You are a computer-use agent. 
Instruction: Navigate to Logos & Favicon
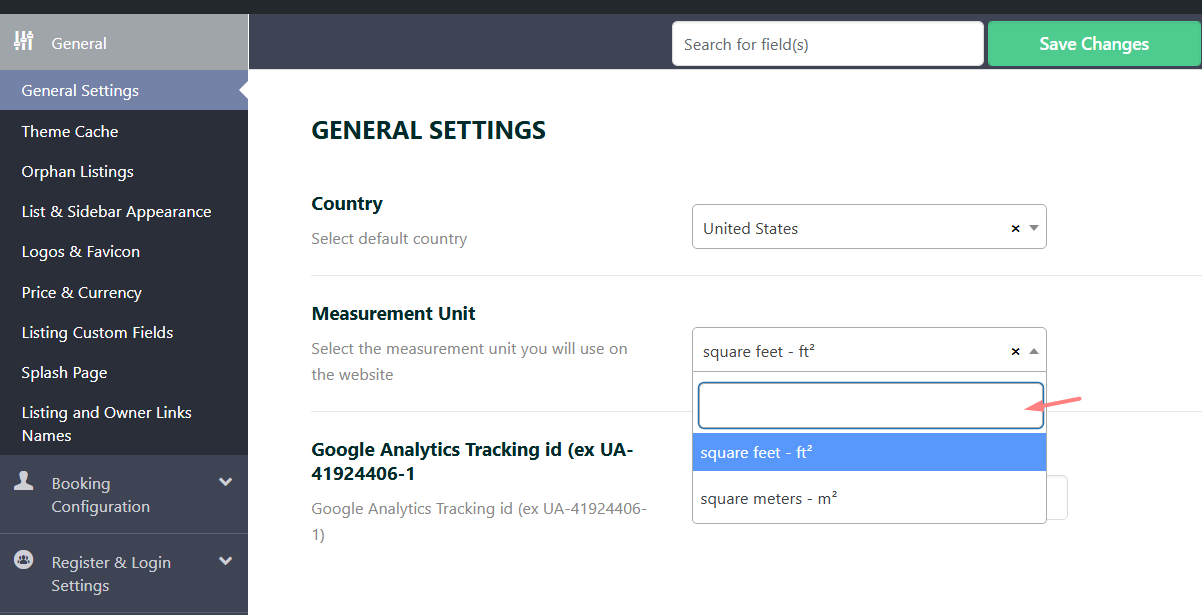coord(81,251)
